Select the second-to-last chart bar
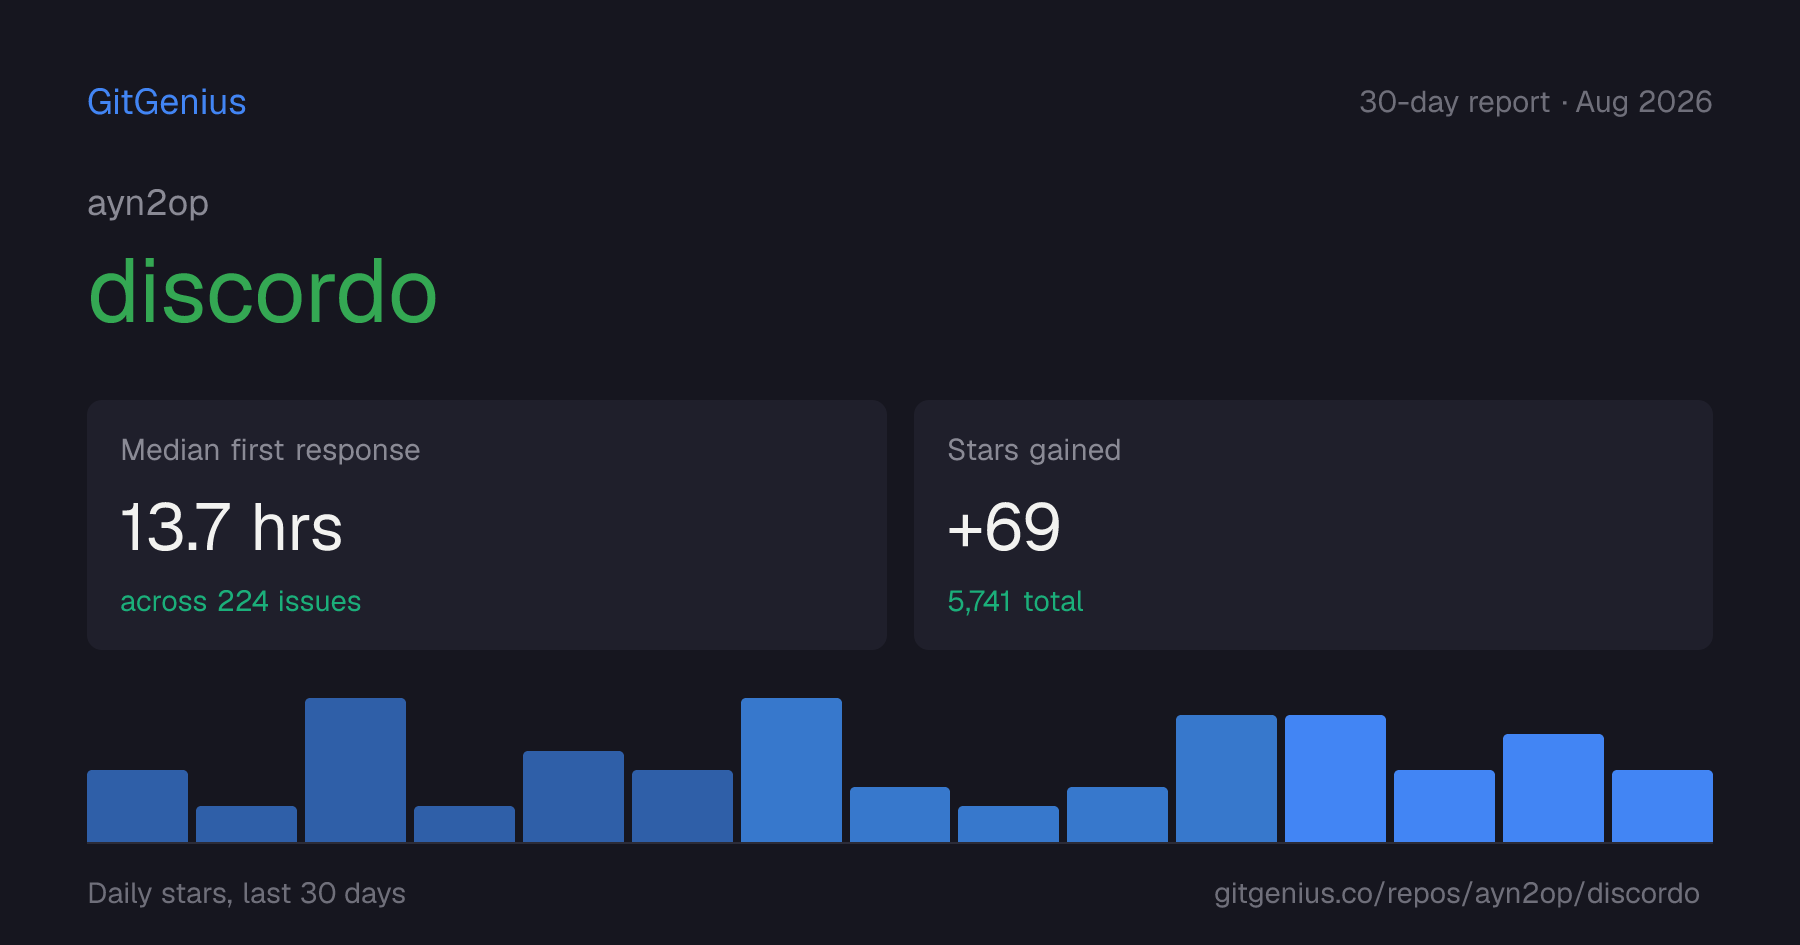Viewport: 1800px width, 945px height. click(1553, 788)
